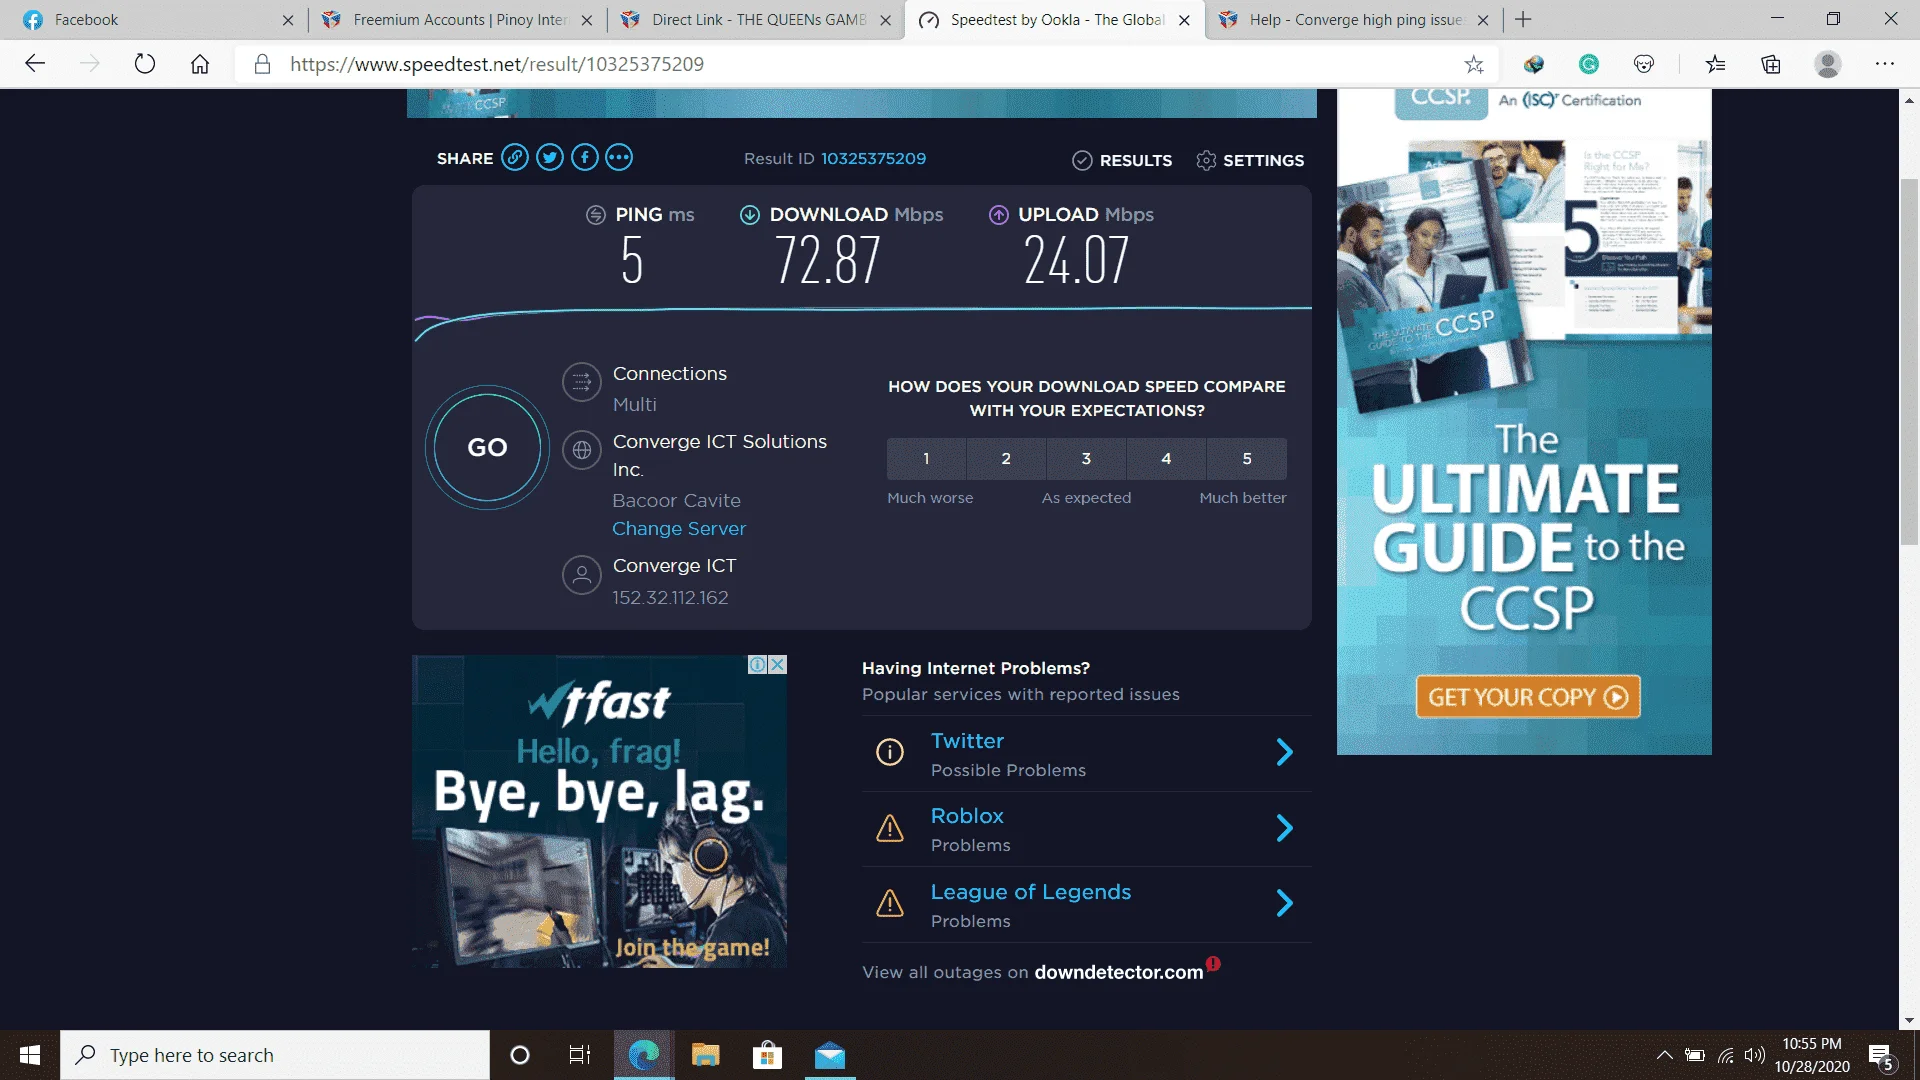Open Speedtest SETTINGS
Screen dimensions: 1920x1080
point(1250,160)
